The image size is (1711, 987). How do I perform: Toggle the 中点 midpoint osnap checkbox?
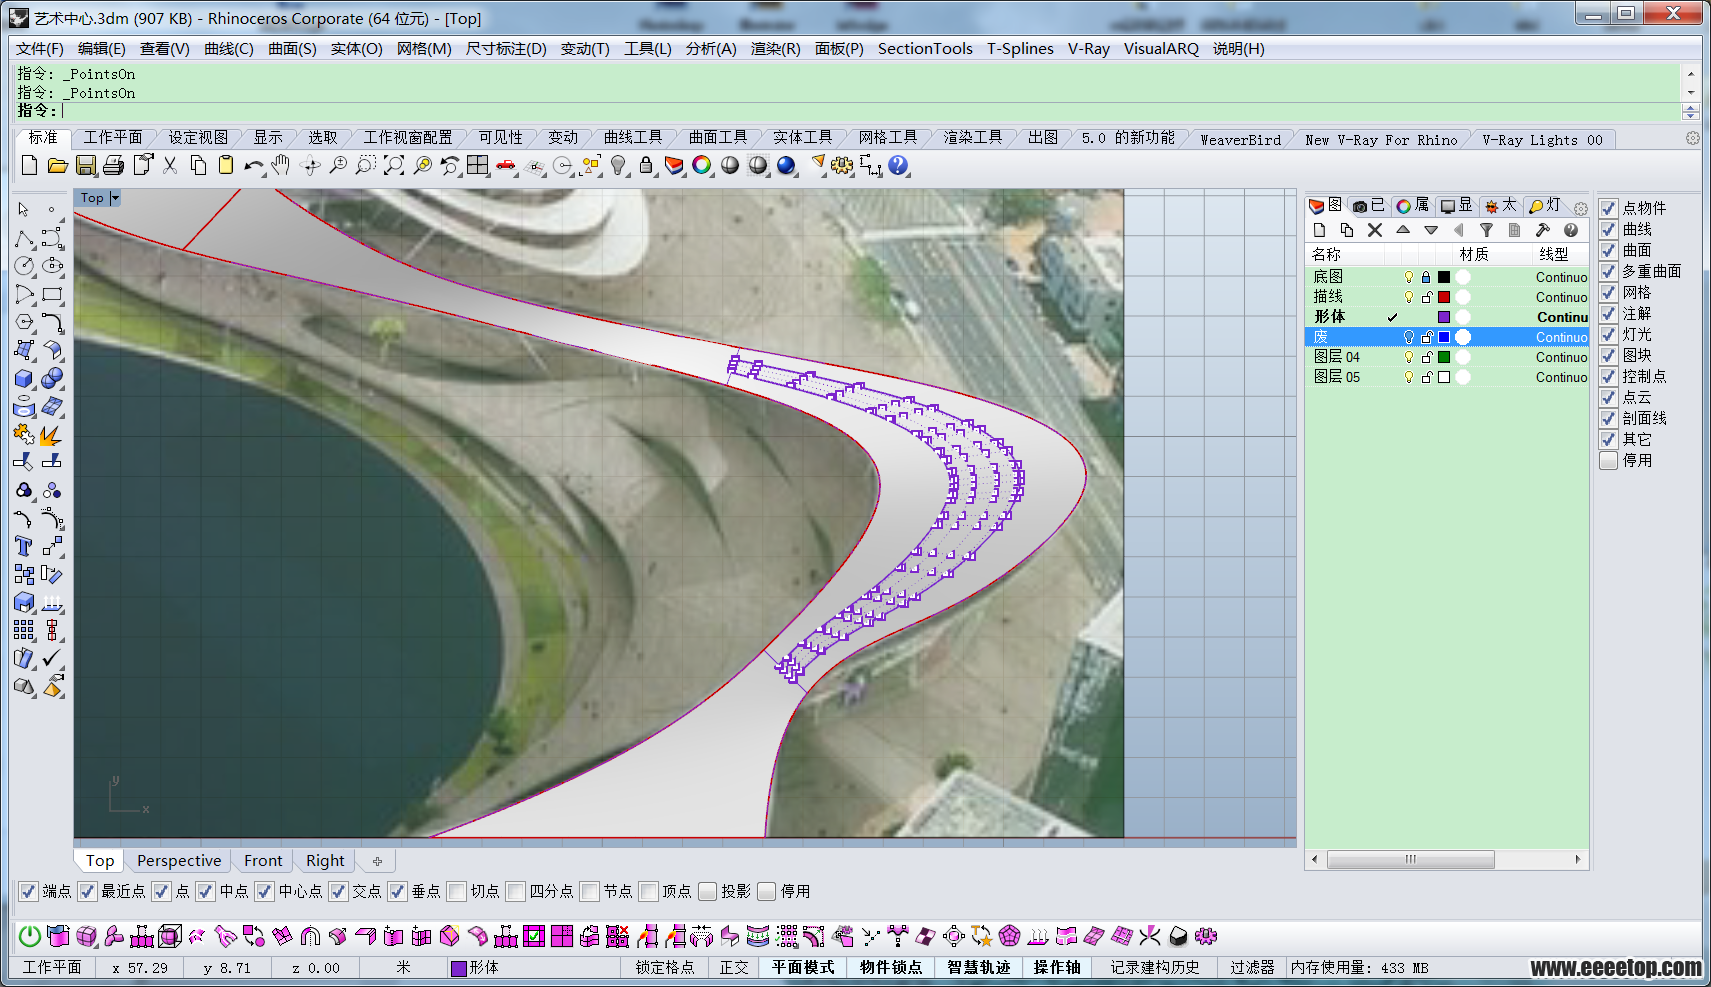click(x=205, y=891)
